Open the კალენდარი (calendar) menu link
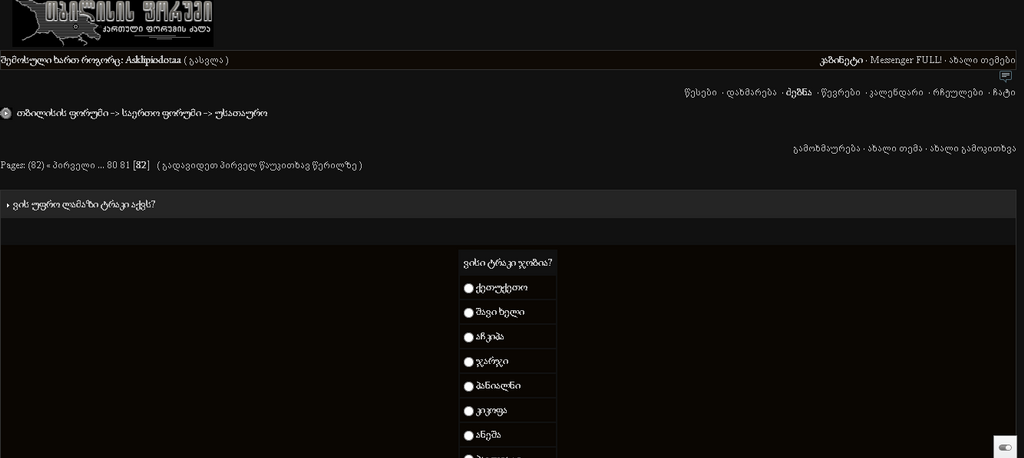This screenshot has height=458, width=1024. (x=897, y=93)
